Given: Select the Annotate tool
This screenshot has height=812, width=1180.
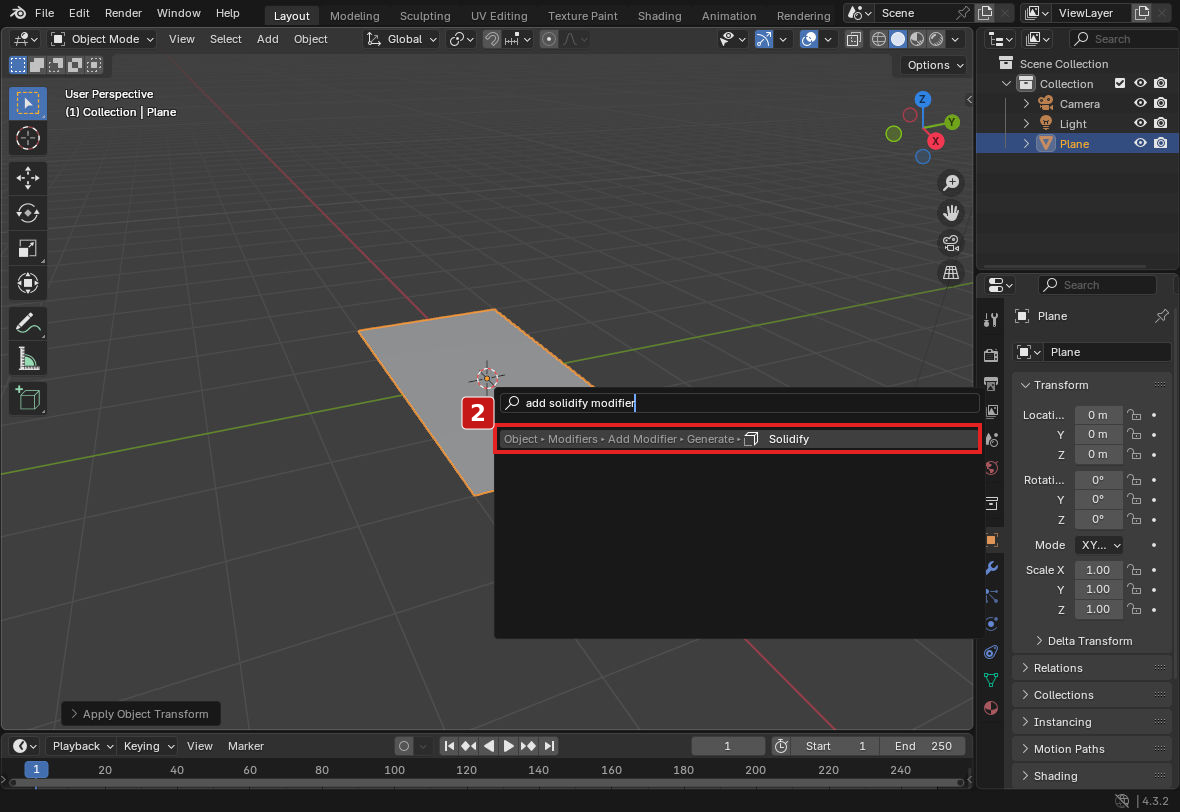Looking at the screenshot, I should point(28,324).
